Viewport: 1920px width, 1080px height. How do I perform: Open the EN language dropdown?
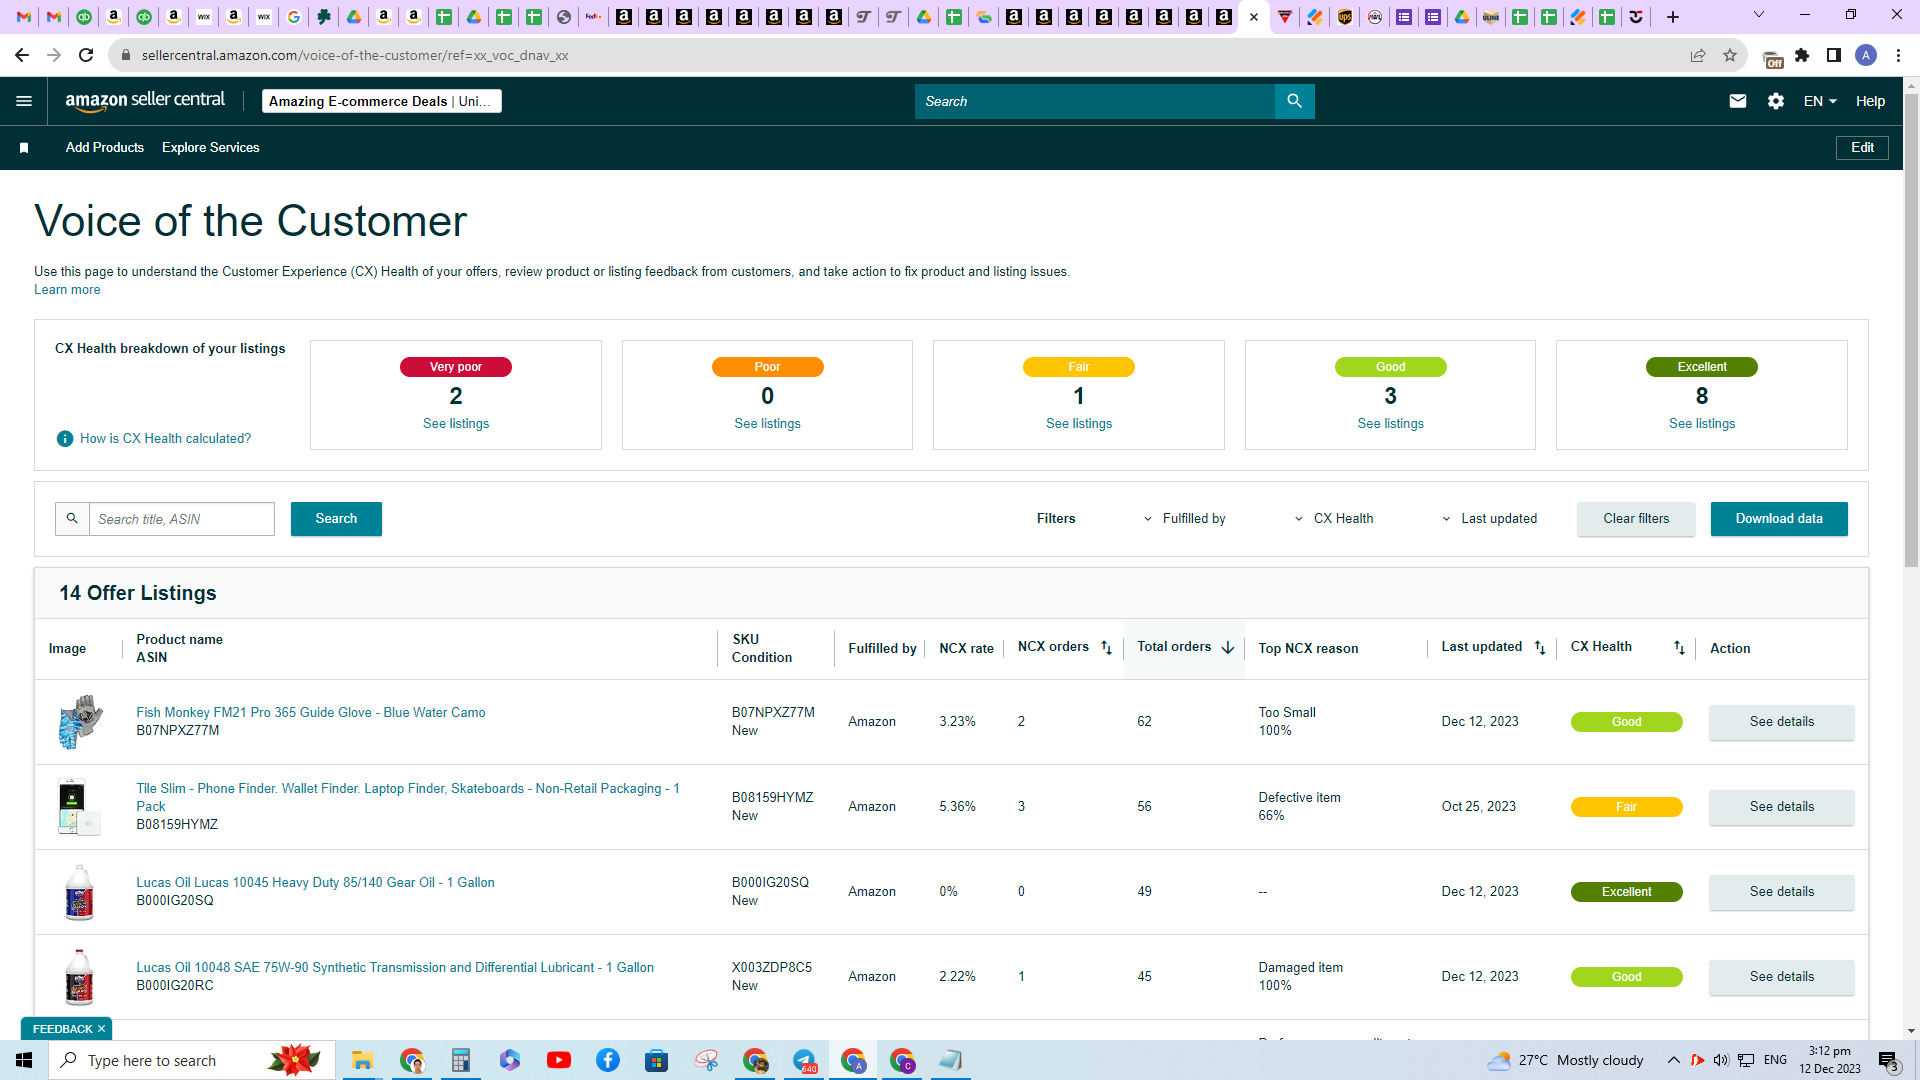(x=1820, y=101)
